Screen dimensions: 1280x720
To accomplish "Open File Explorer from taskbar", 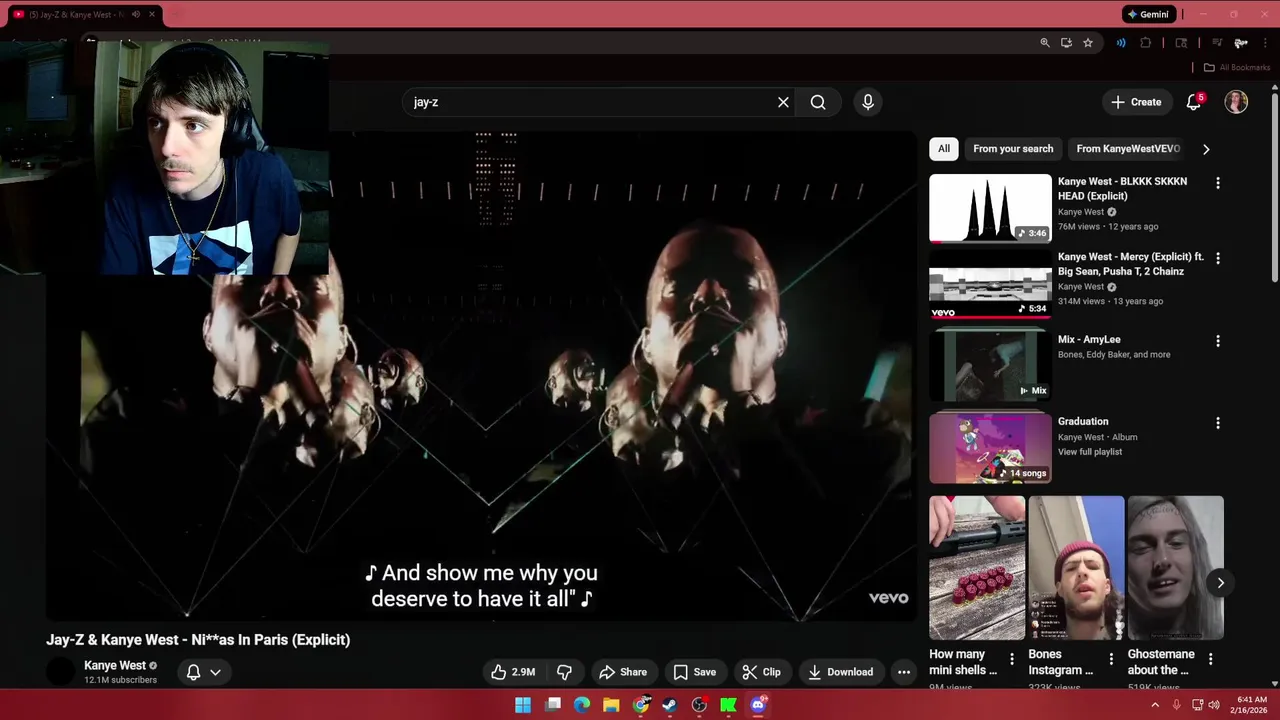I will tap(611, 705).
